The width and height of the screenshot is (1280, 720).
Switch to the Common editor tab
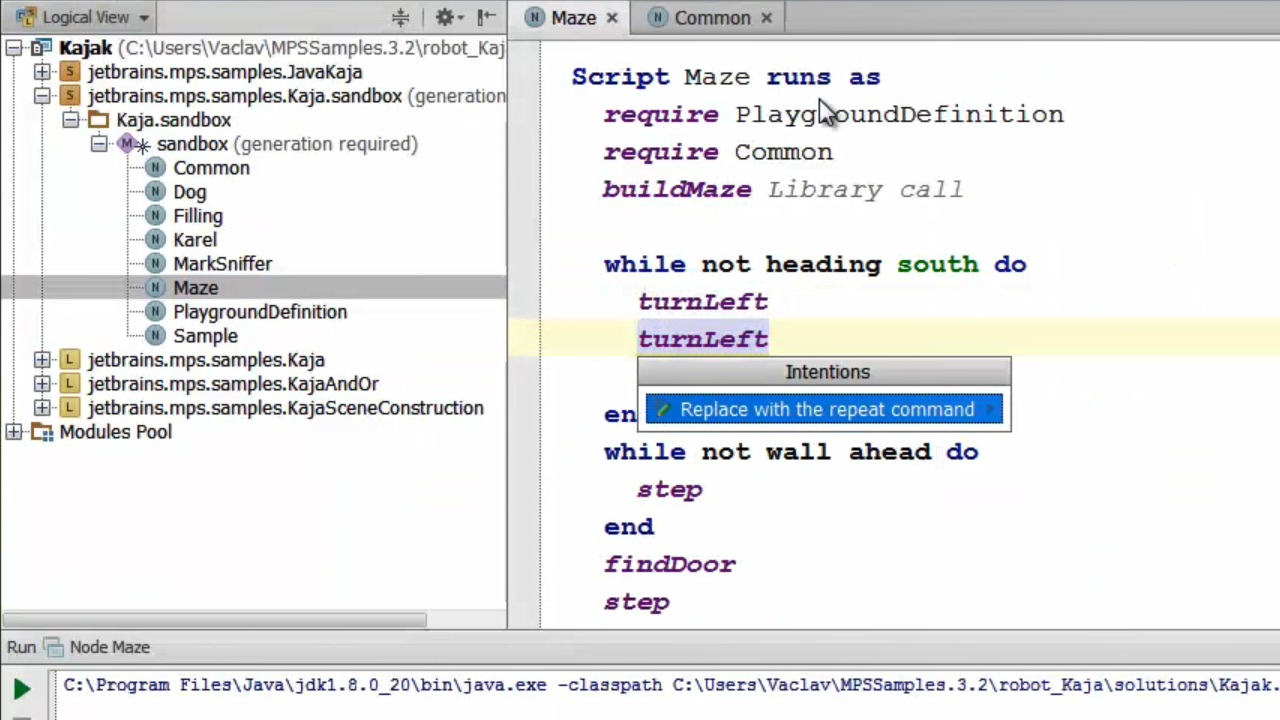tap(712, 18)
